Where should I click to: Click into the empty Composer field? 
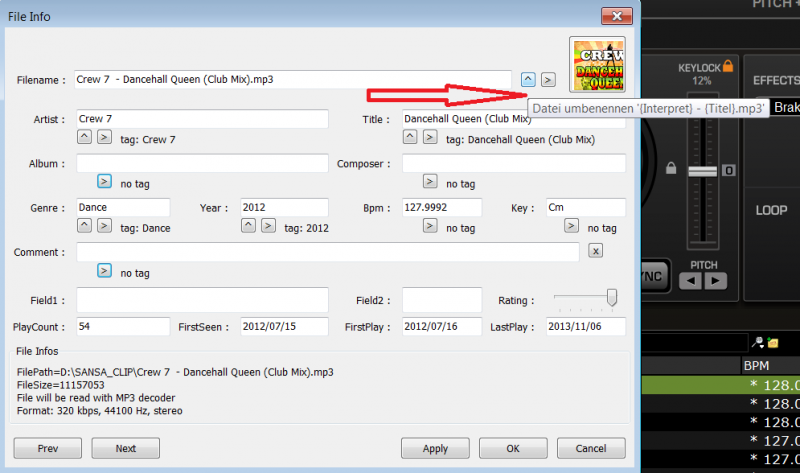[514, 163]
